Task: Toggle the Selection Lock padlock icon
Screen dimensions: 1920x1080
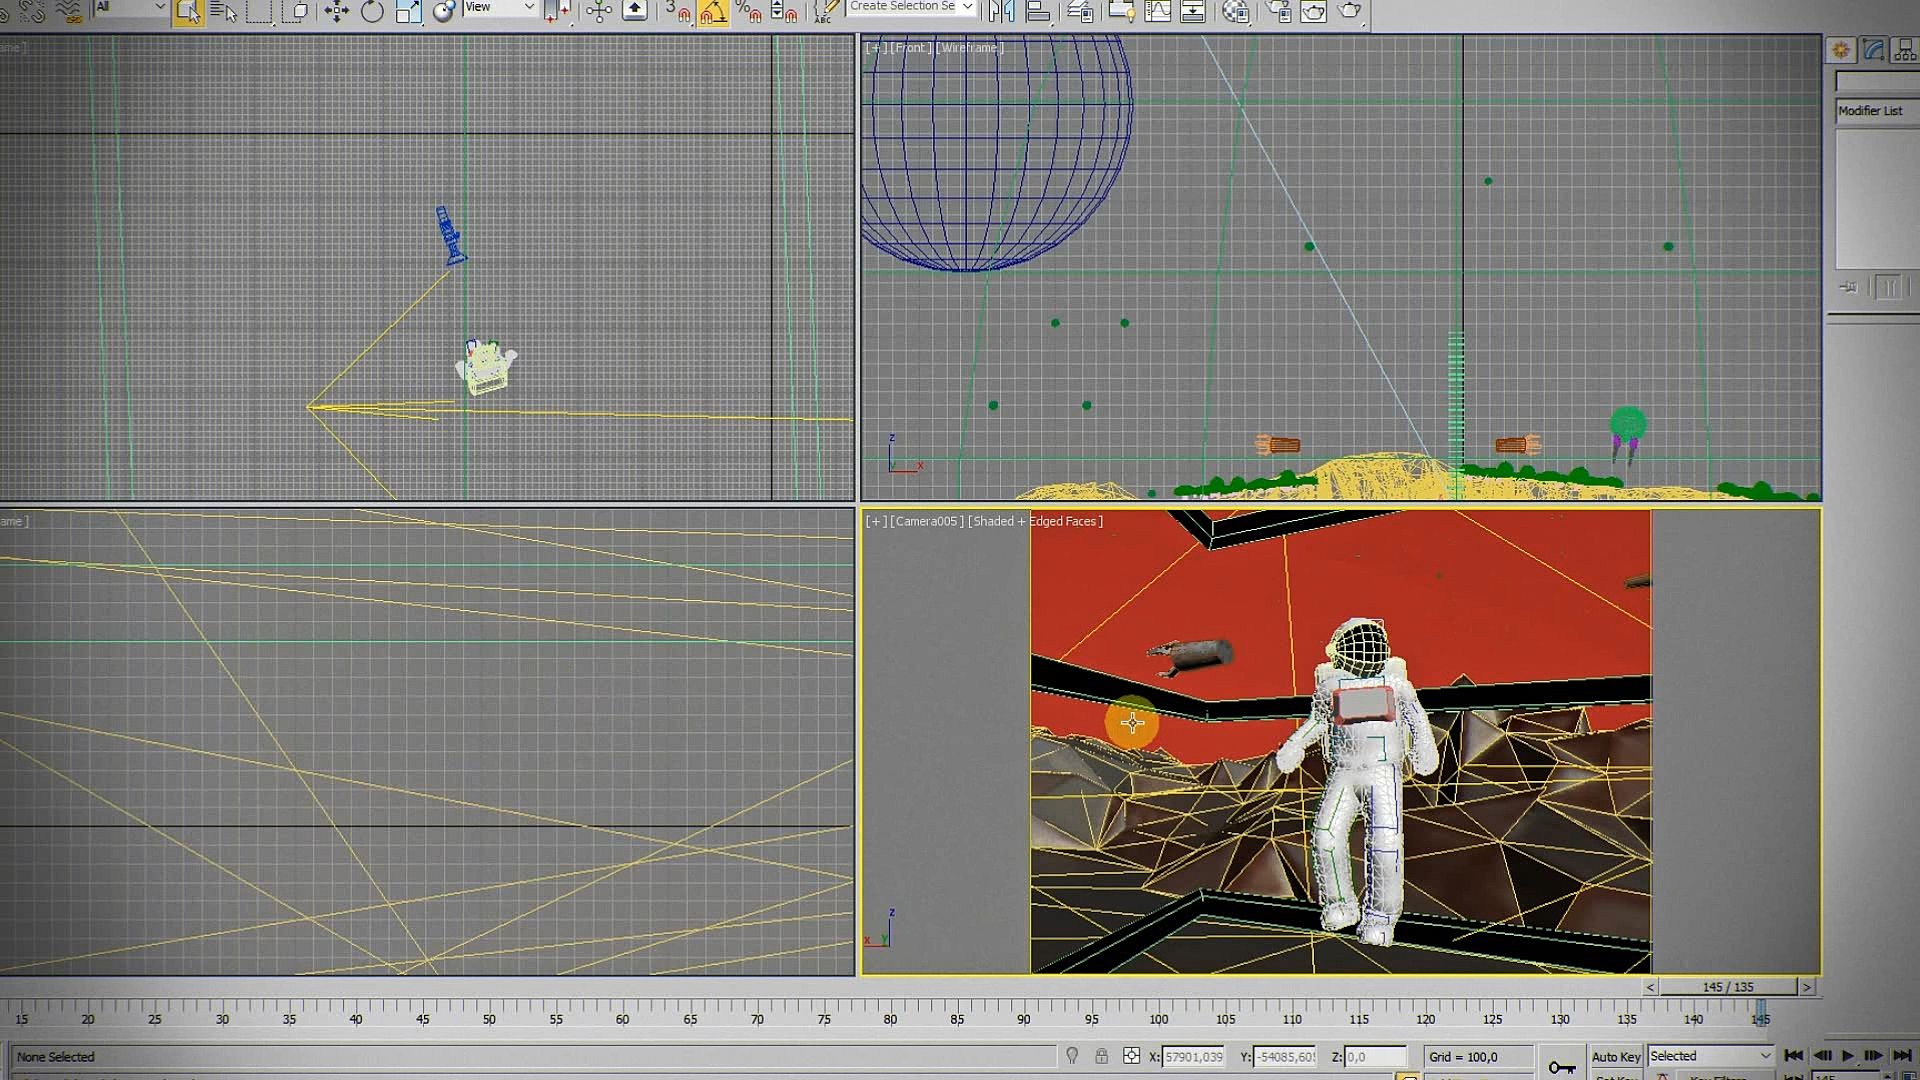Action: click(x=1101, y=1056)
